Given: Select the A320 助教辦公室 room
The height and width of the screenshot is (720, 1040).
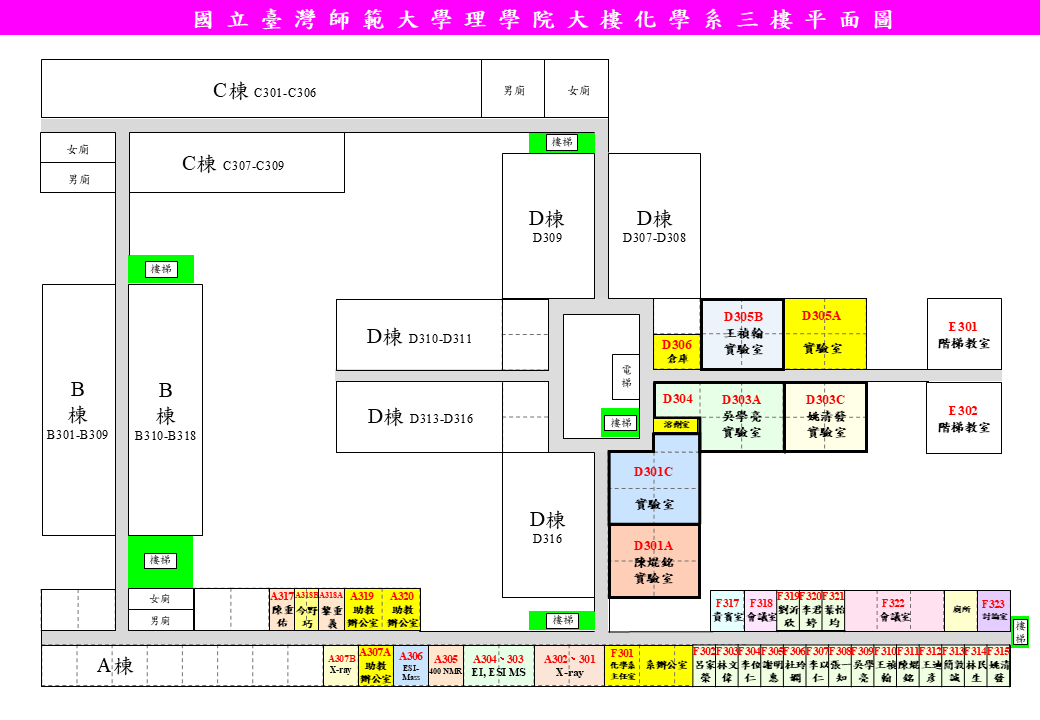Looking at the screenshot, I should point(402,609).
